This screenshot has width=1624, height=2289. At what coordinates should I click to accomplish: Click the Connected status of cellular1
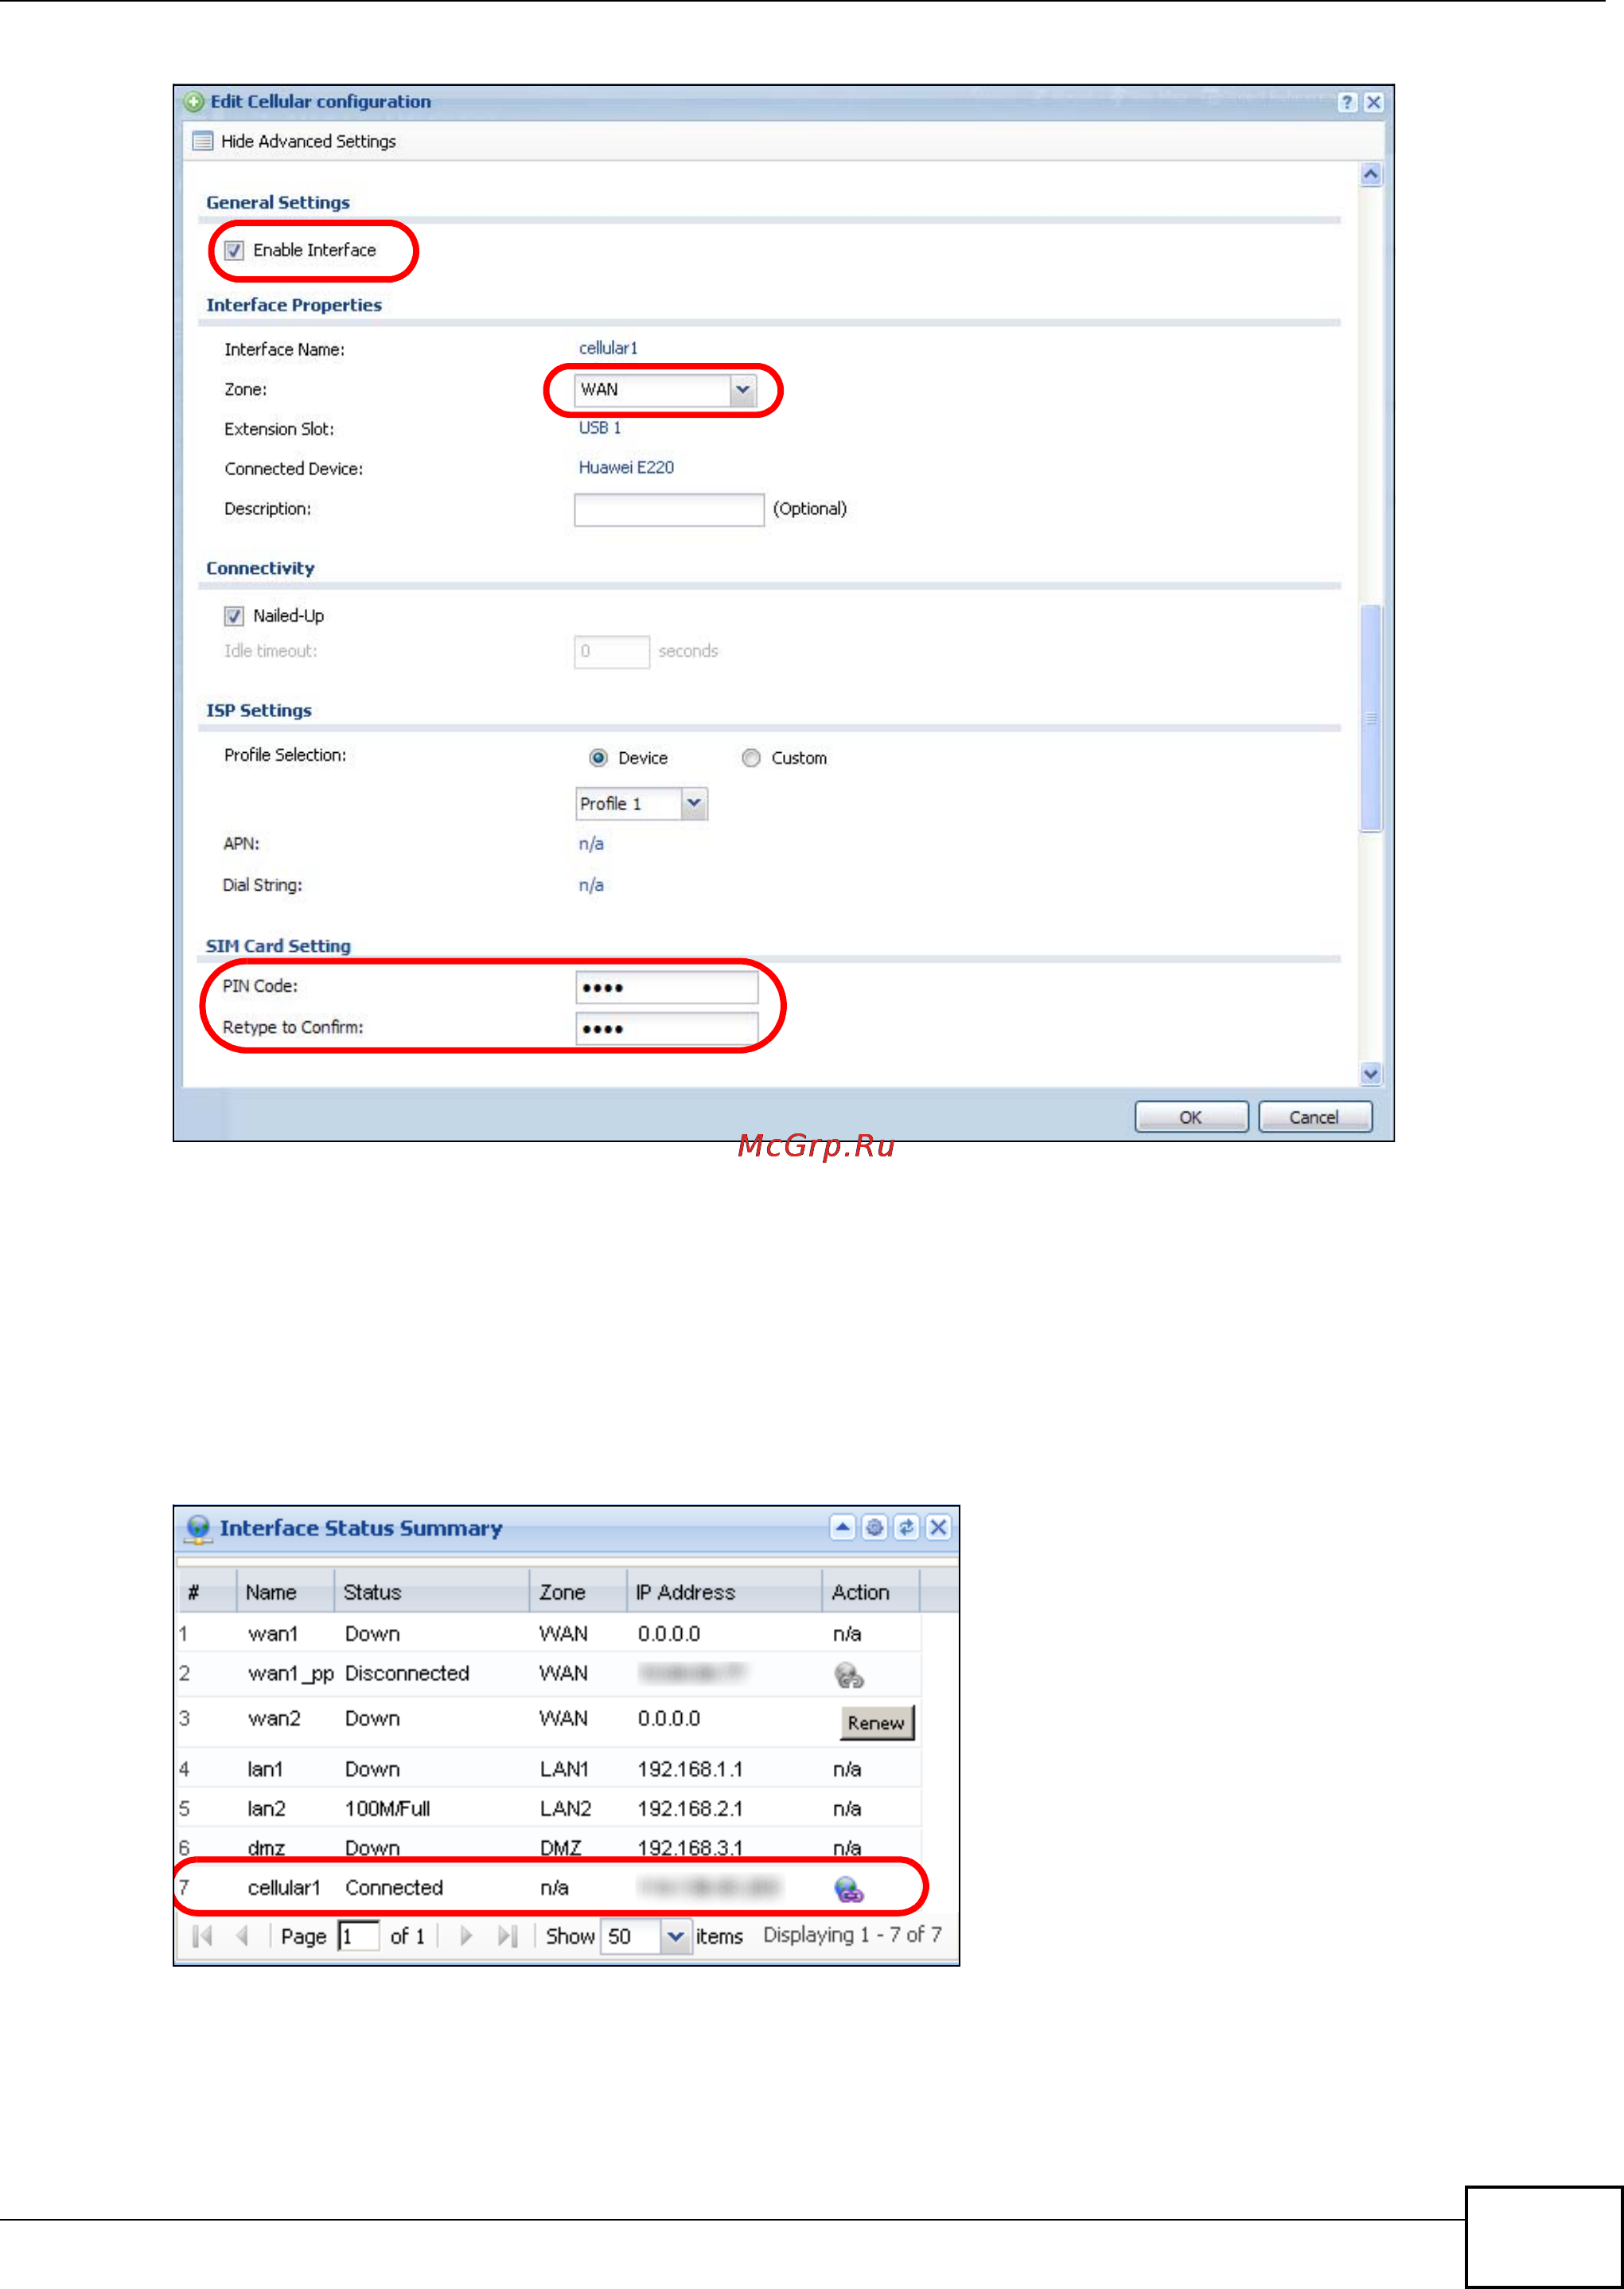point(394,1888)
